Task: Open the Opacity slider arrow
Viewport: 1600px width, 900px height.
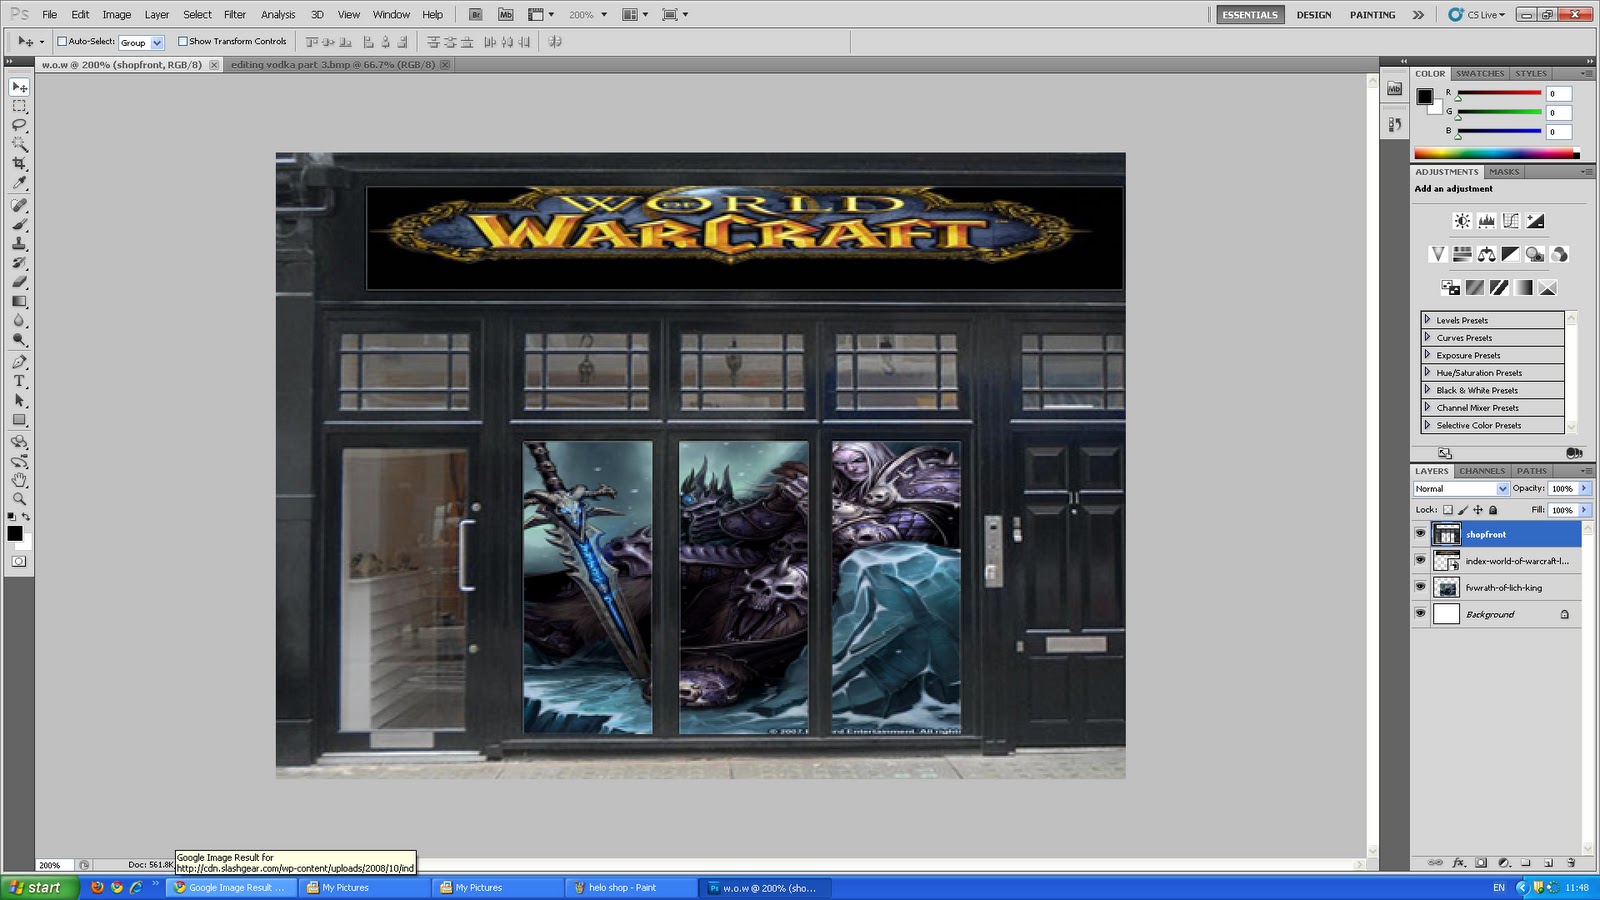Action: pyautogui.click(x=1584, y=488)
